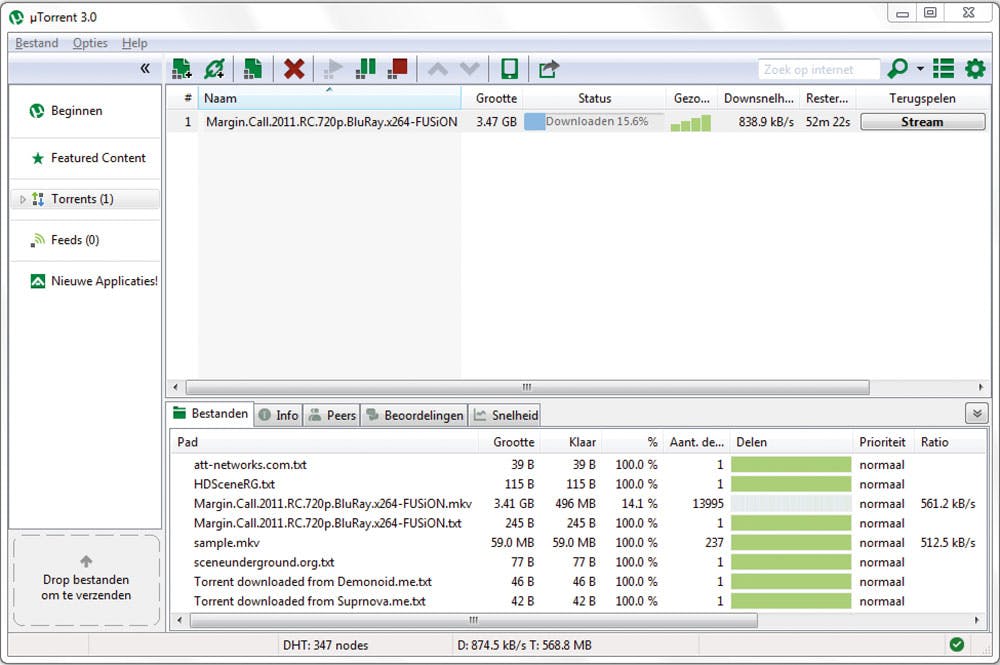Screen dimensions: 1000x665
Task: Click file list horizontal scrollbar thumb
Action: pyautogui.click(x=474, y=620)
